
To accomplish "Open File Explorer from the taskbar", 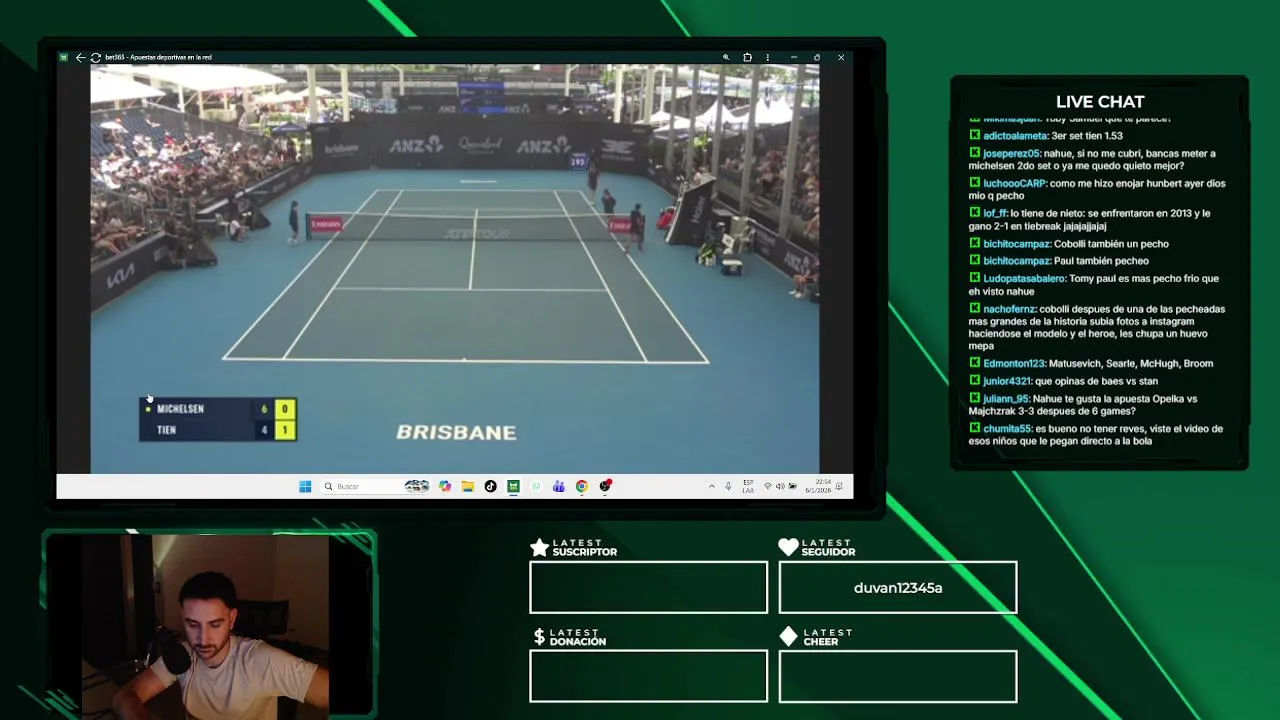I will [x=467, y=486].
